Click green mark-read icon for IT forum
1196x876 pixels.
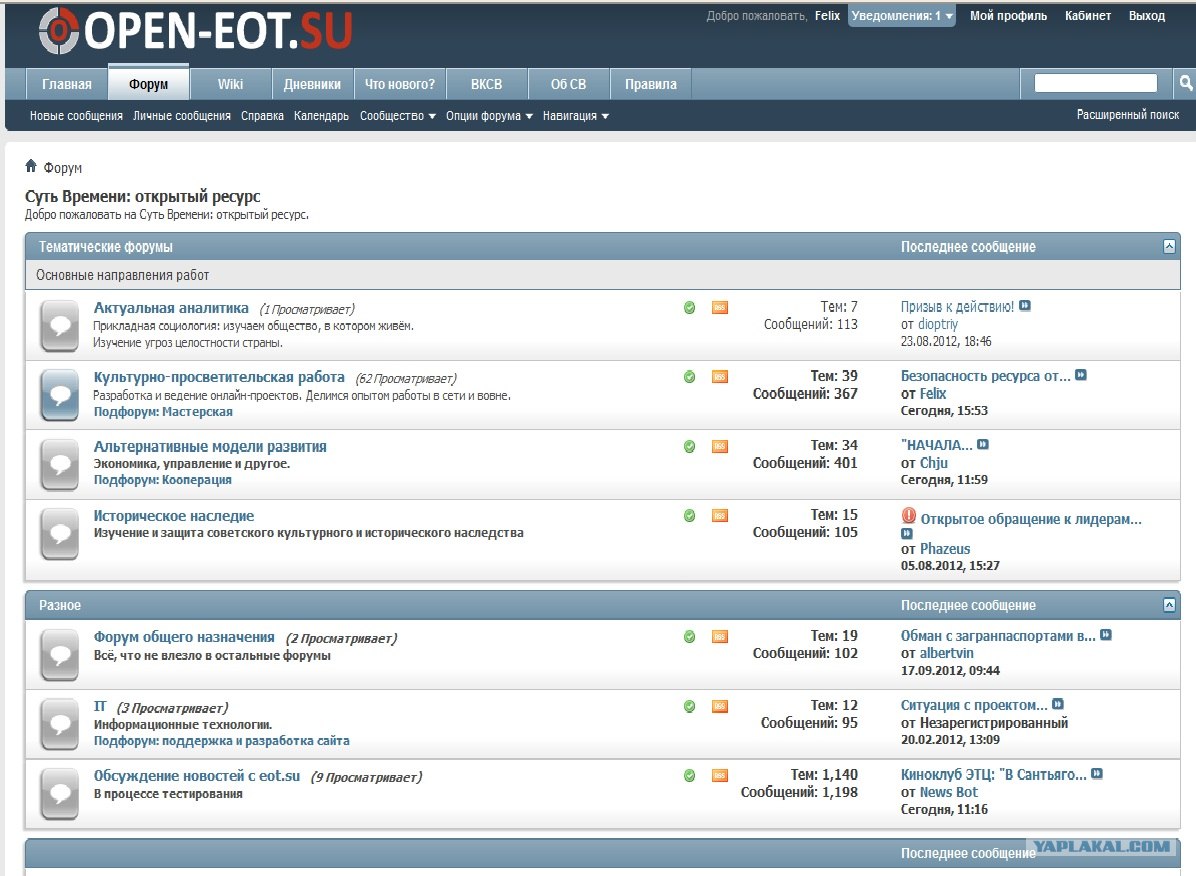pyautogui.click(x=689, y=706)
